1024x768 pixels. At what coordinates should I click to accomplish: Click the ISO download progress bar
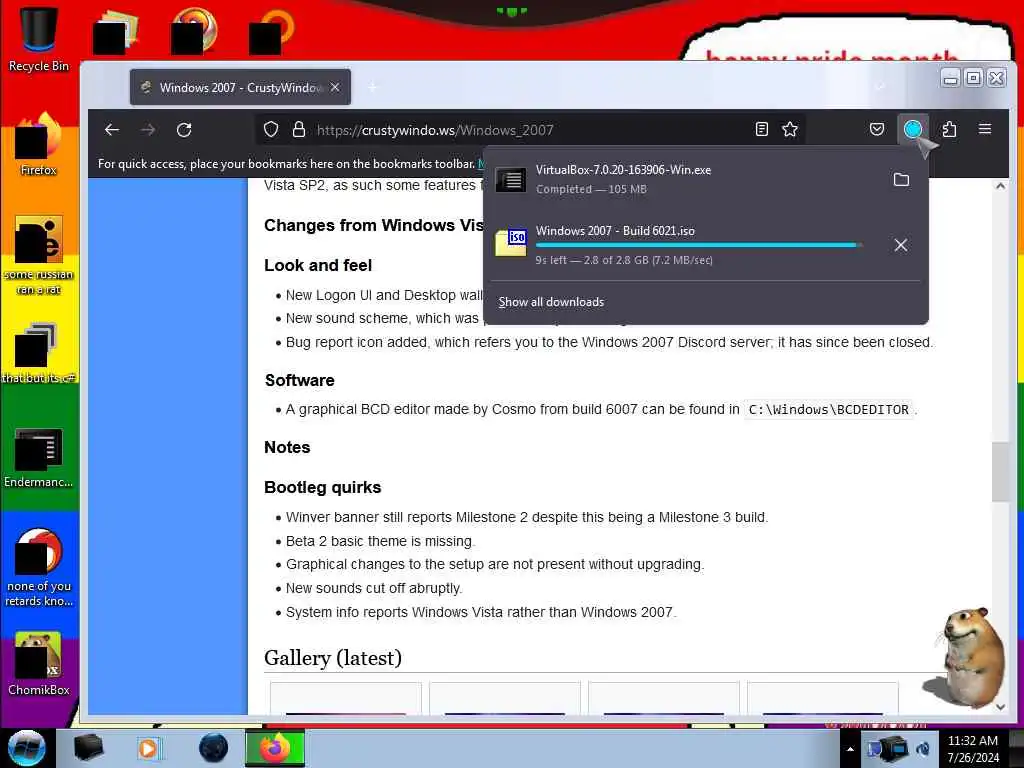[x=699, y=245]
